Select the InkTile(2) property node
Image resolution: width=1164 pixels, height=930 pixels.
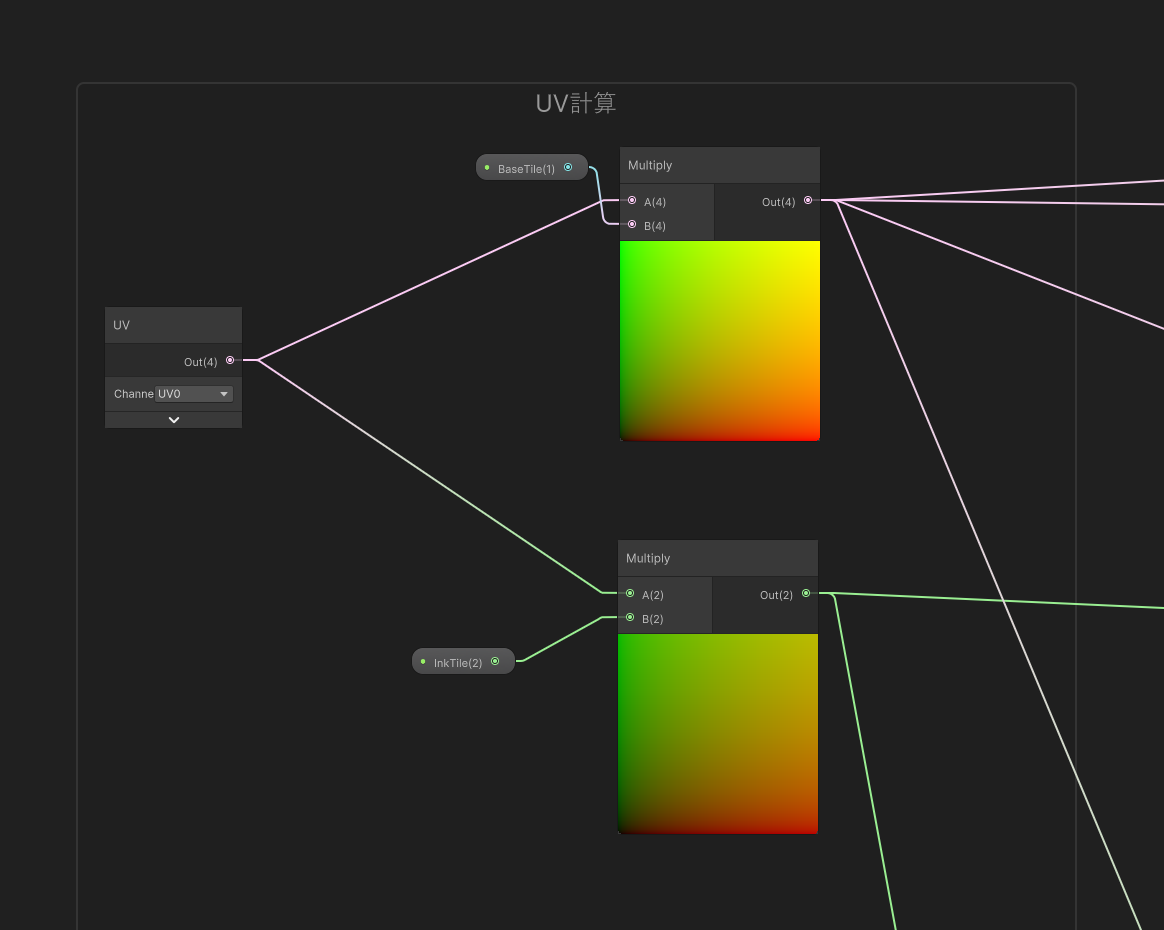click(x=458, y=662)
